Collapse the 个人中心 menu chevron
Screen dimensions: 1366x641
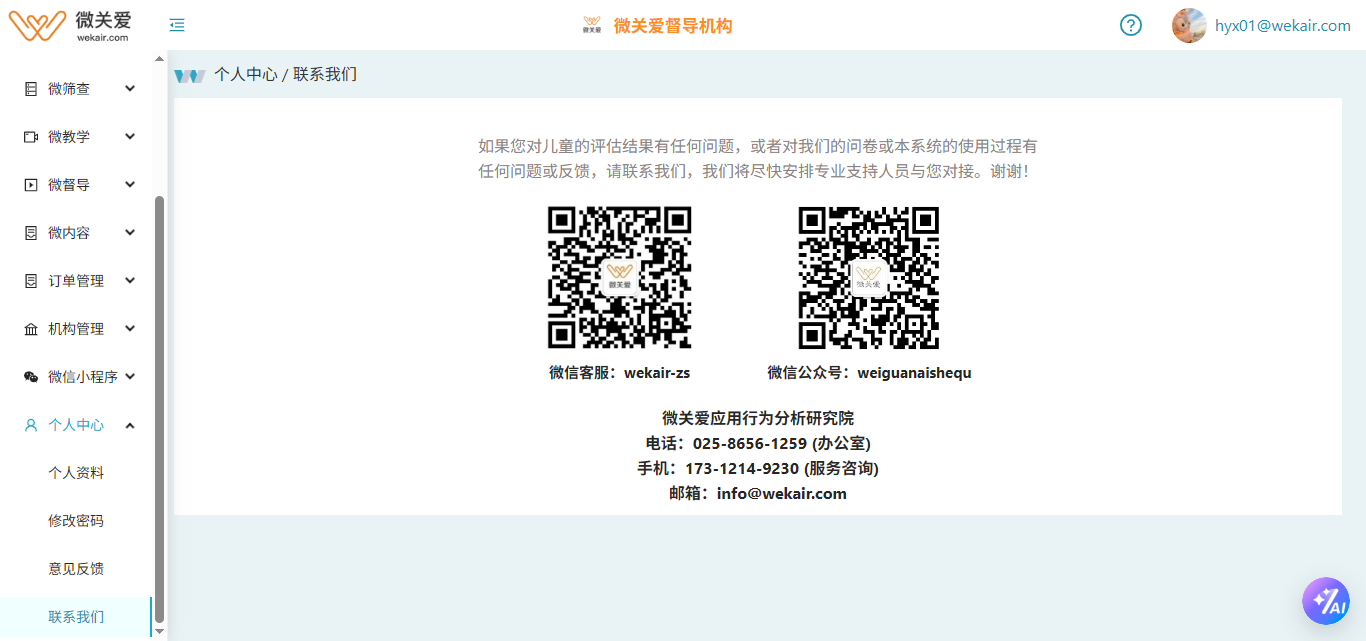coord(130,425)
